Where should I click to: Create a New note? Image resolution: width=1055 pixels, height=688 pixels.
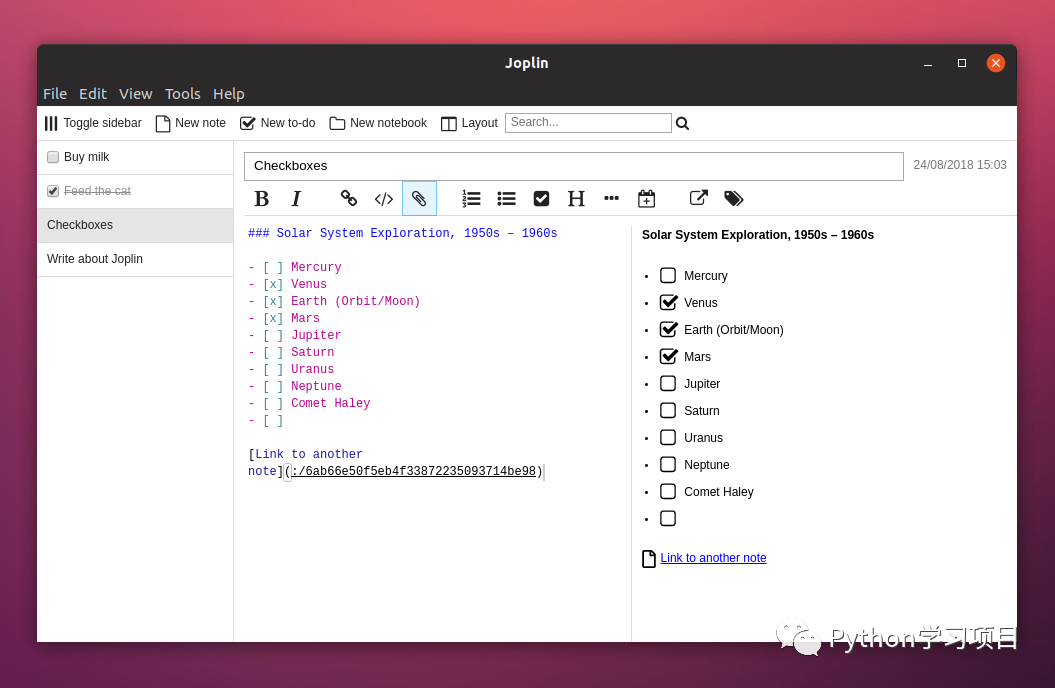coord(190,123)
